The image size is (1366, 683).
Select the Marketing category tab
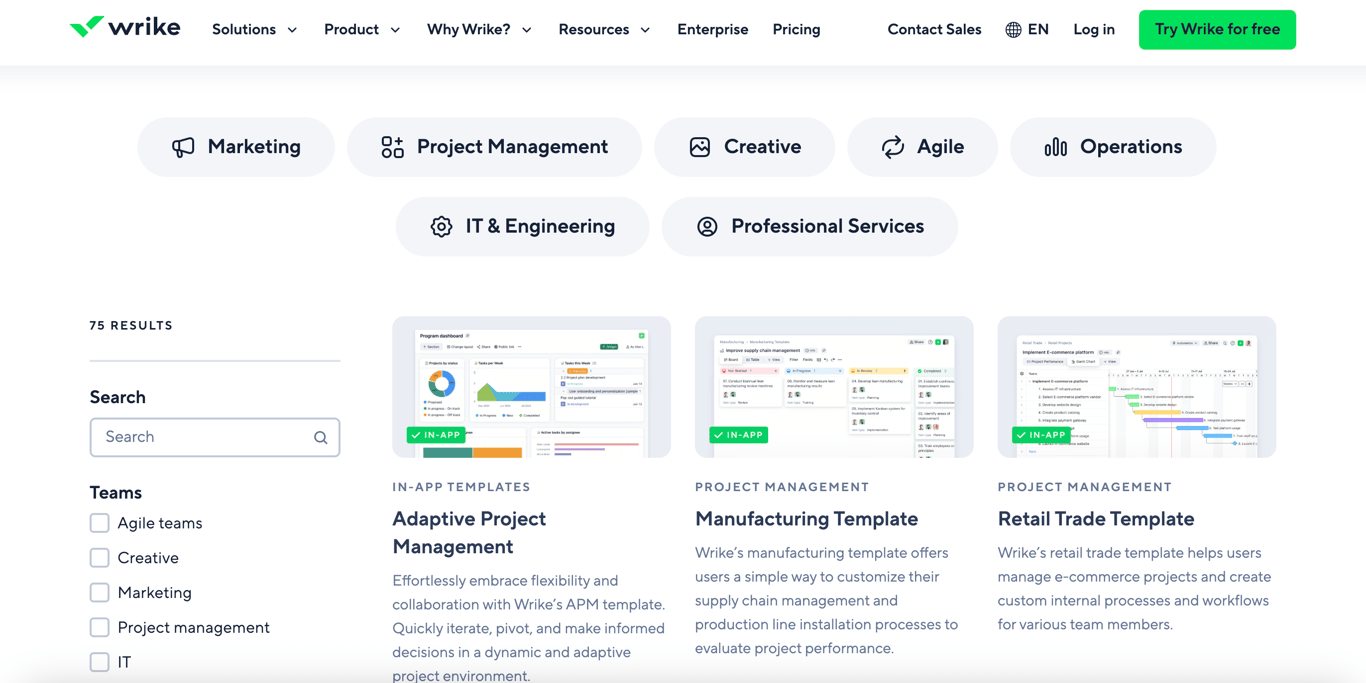pos(236,147)
